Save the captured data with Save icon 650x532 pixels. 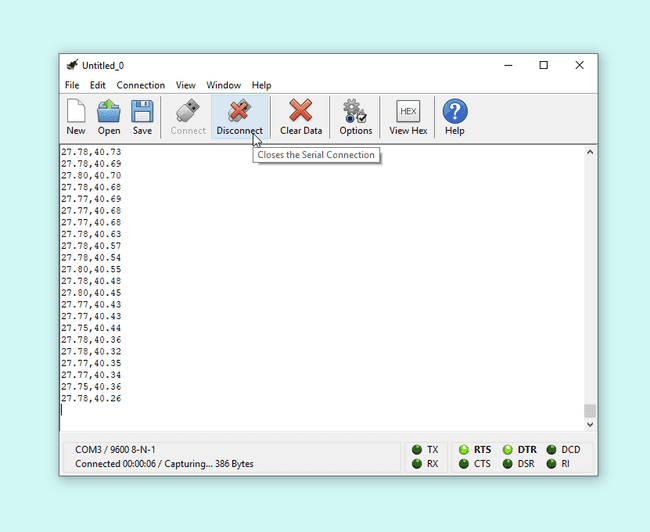(142, 116)
